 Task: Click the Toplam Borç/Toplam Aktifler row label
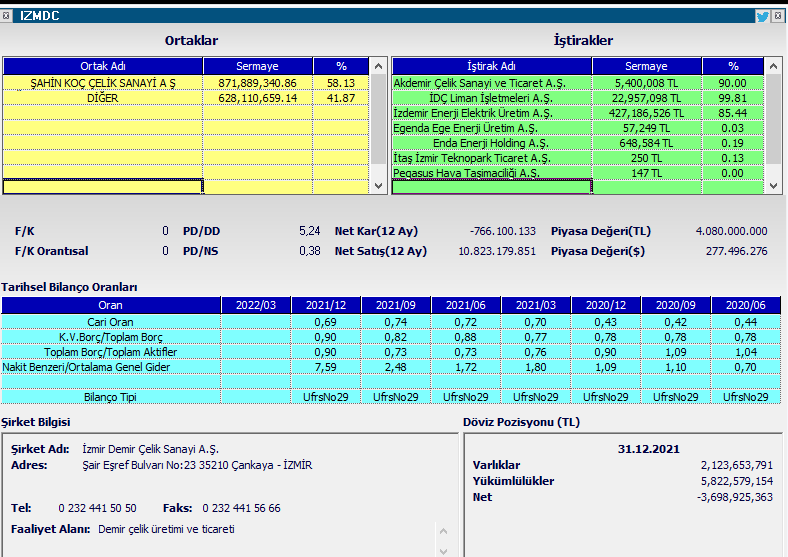pos(111,352)
